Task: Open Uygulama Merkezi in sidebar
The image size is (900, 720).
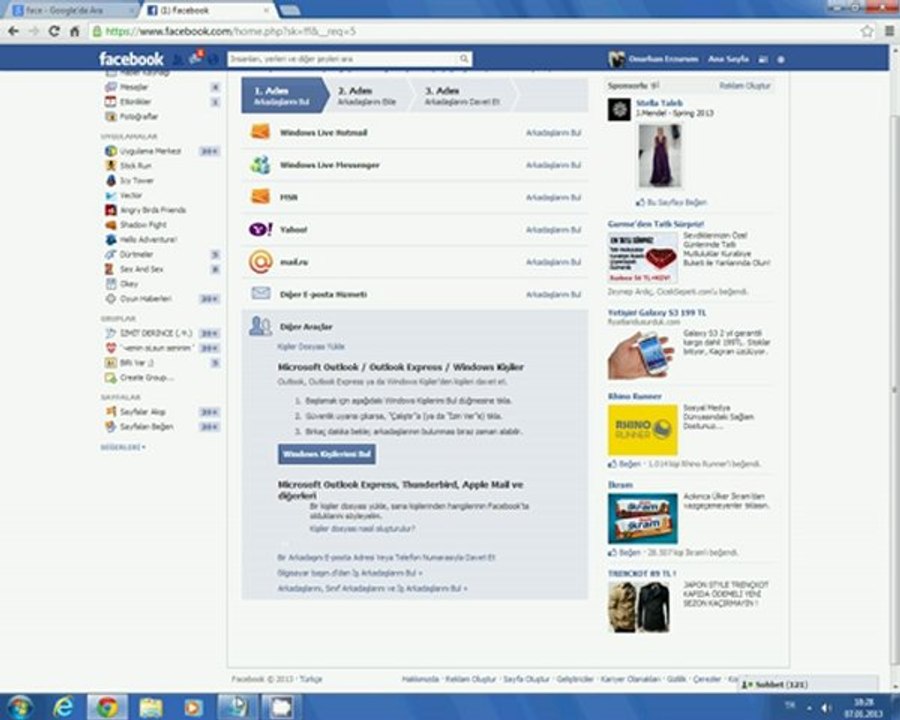Action: click(x=150, y=151)
